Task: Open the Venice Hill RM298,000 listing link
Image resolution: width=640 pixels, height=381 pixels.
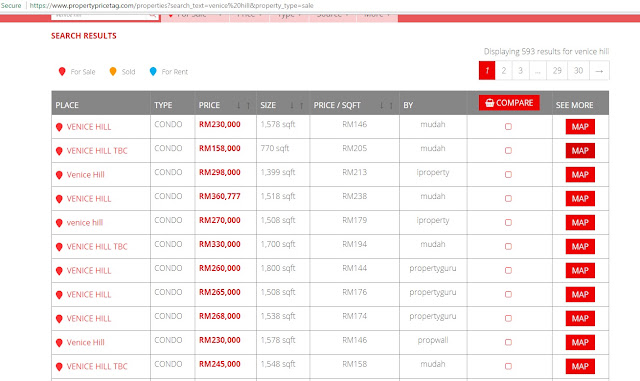Action: coord(85,175)
